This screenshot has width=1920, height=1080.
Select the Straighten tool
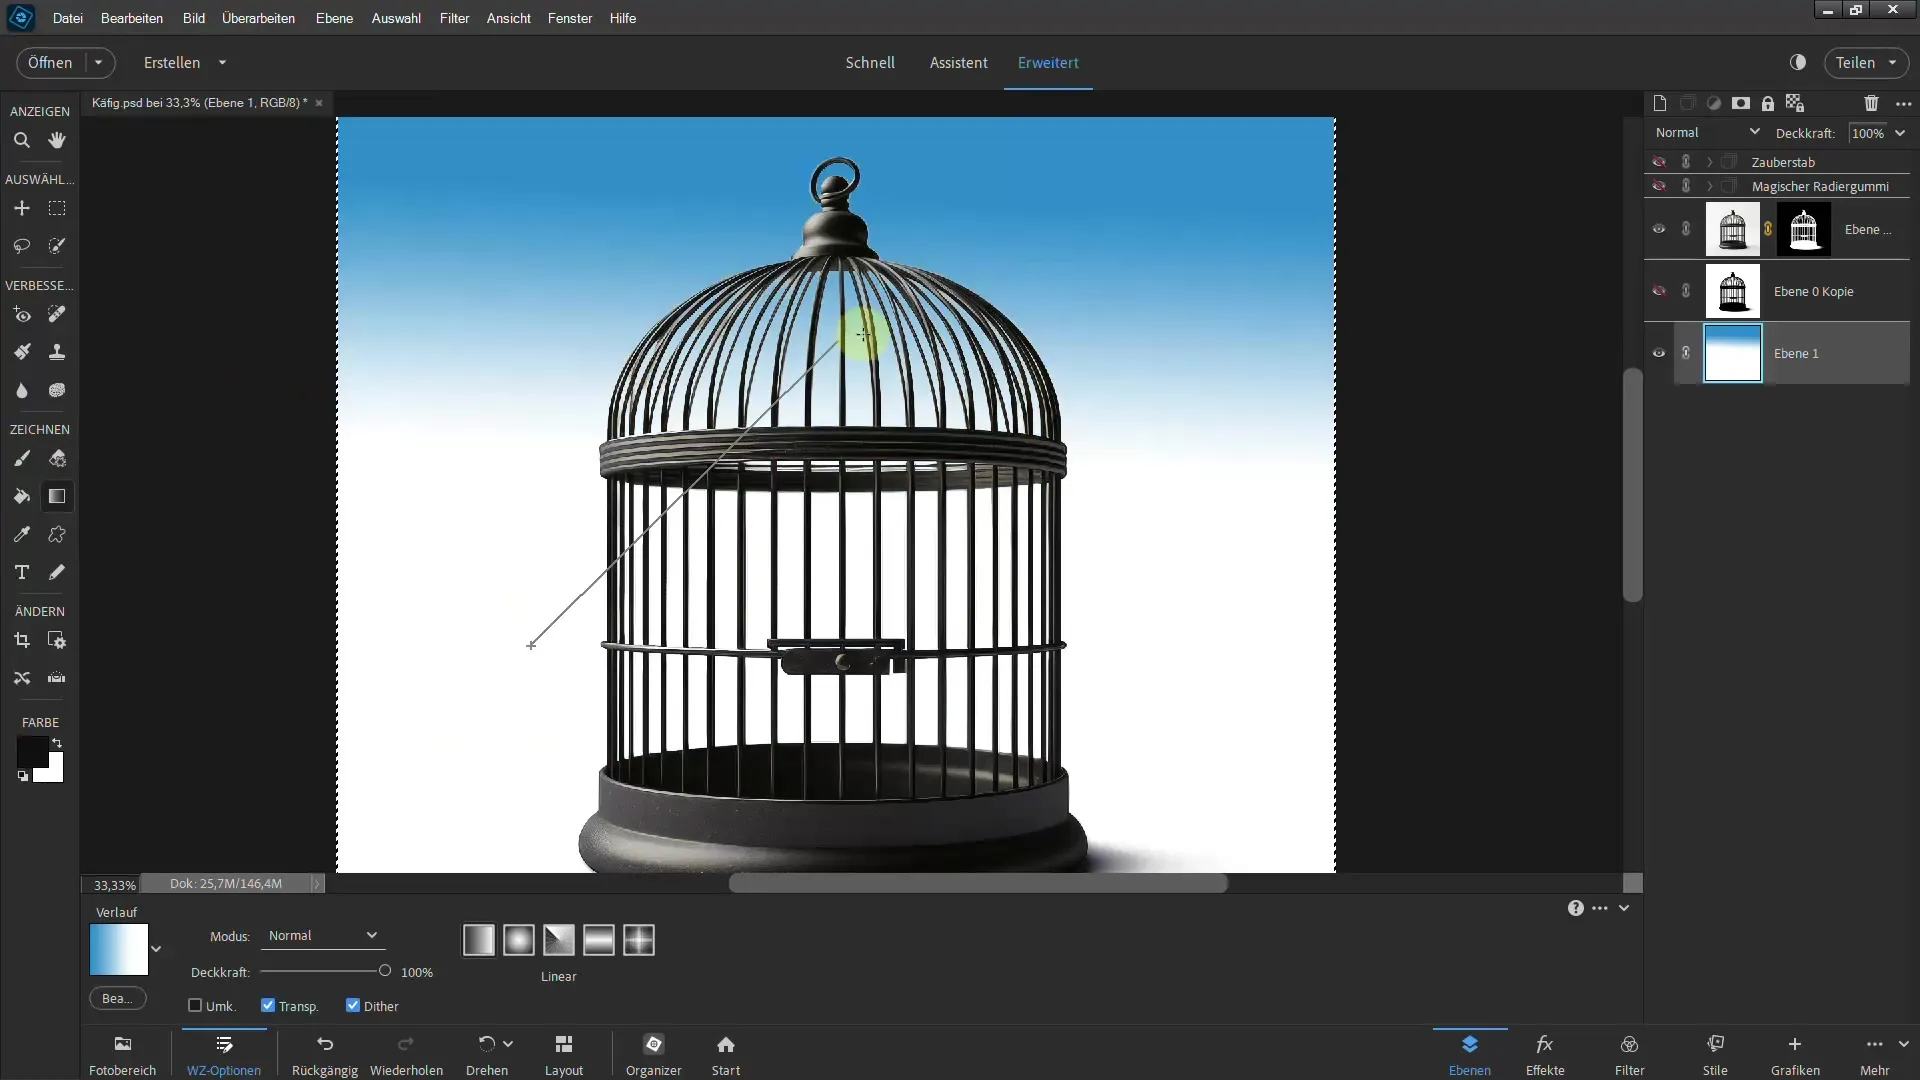[57, 678]
